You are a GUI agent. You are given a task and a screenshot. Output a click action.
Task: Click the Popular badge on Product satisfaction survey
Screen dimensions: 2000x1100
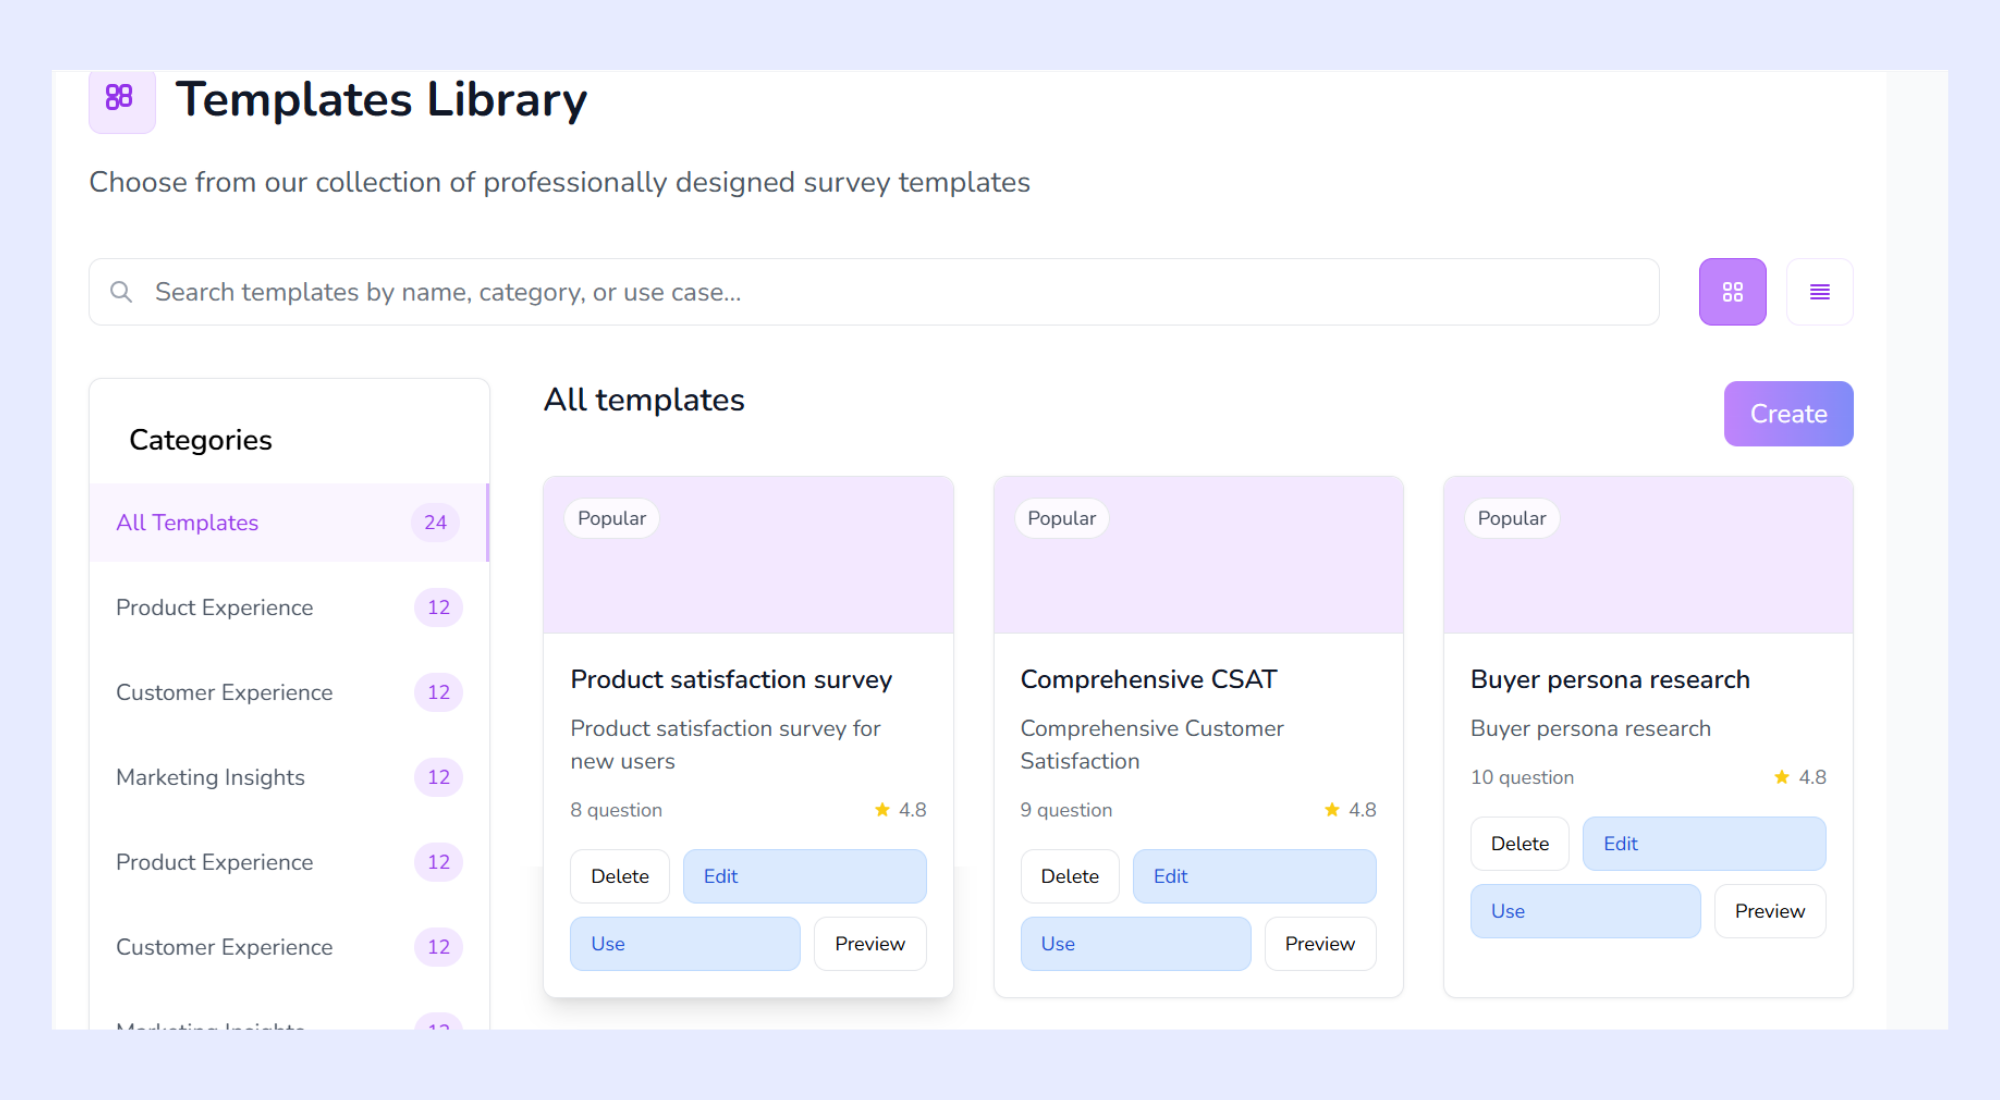point(611,518)
